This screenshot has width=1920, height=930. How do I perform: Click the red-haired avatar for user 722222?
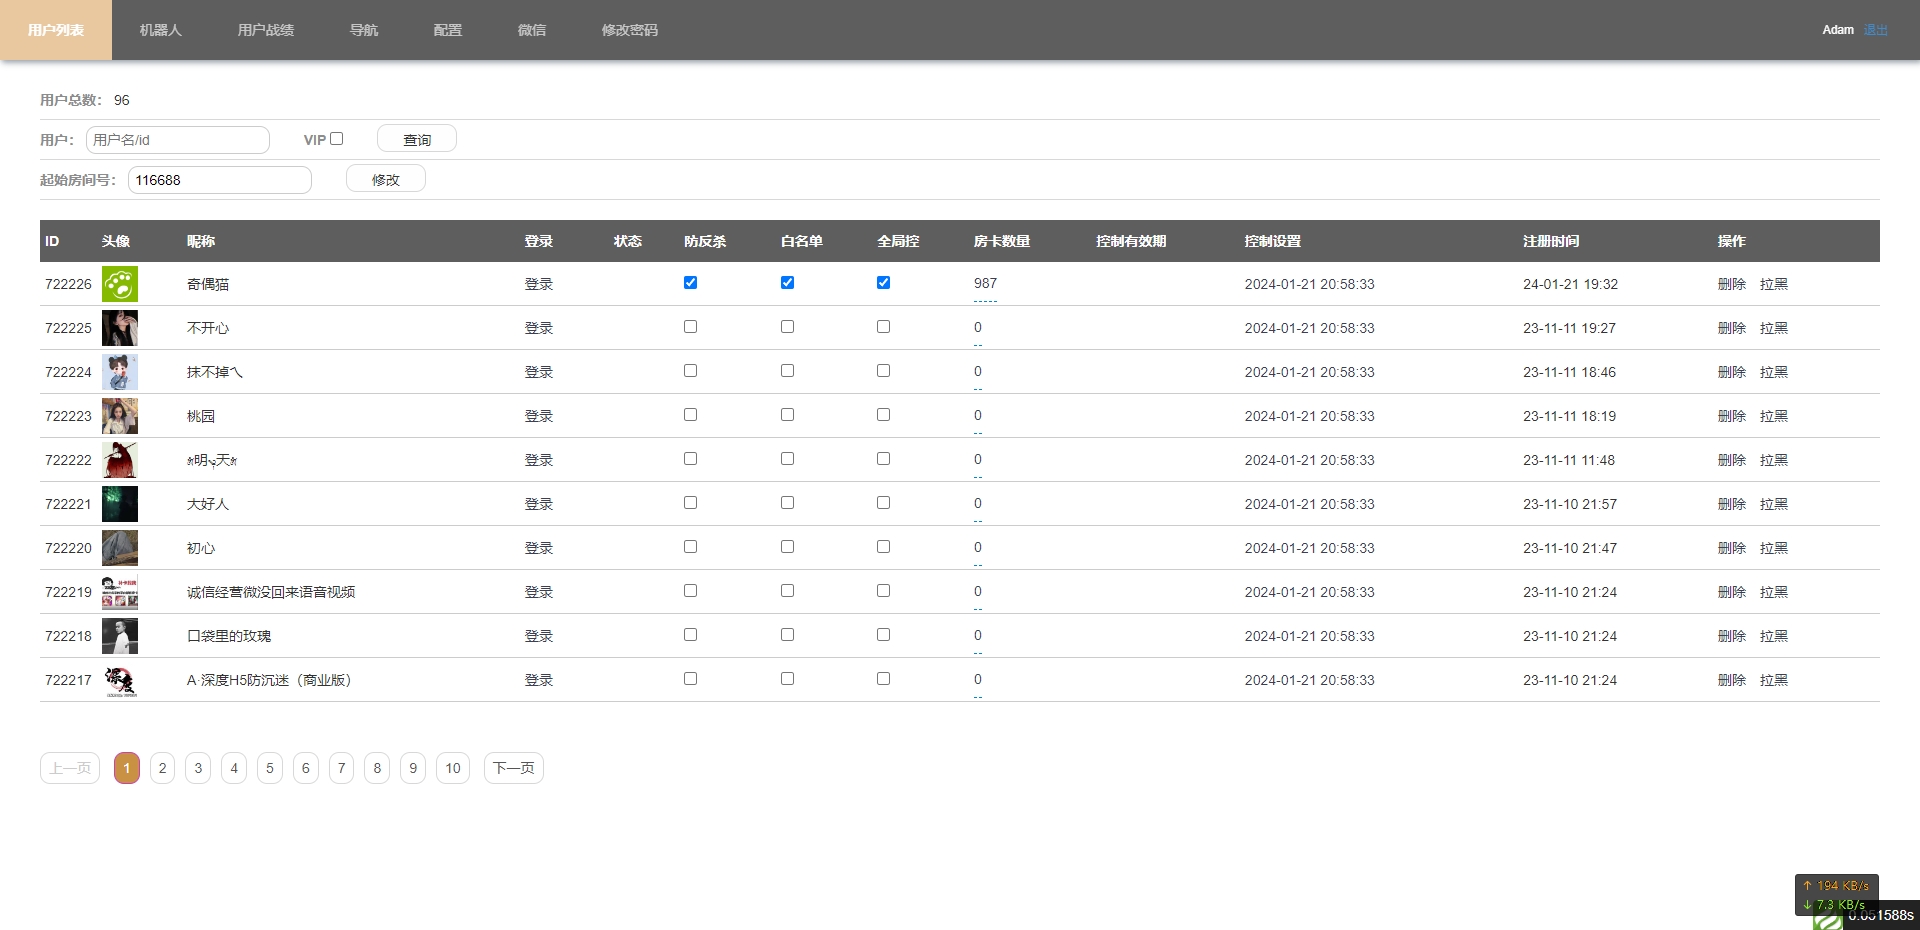(119, 460)
